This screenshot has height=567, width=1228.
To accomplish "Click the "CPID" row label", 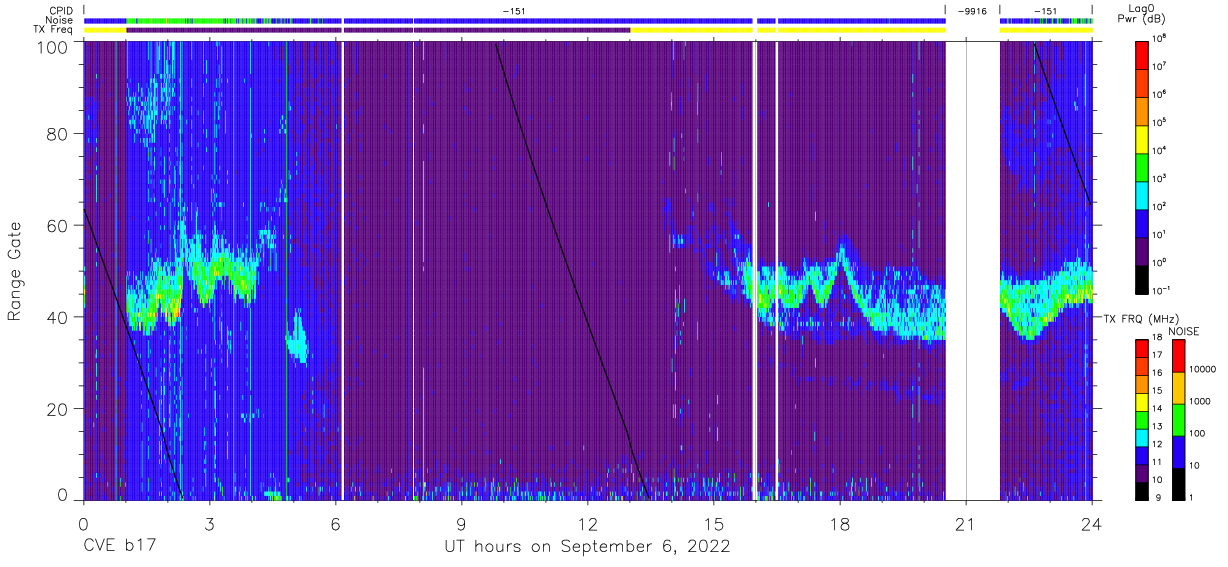I will click(62, 10).
